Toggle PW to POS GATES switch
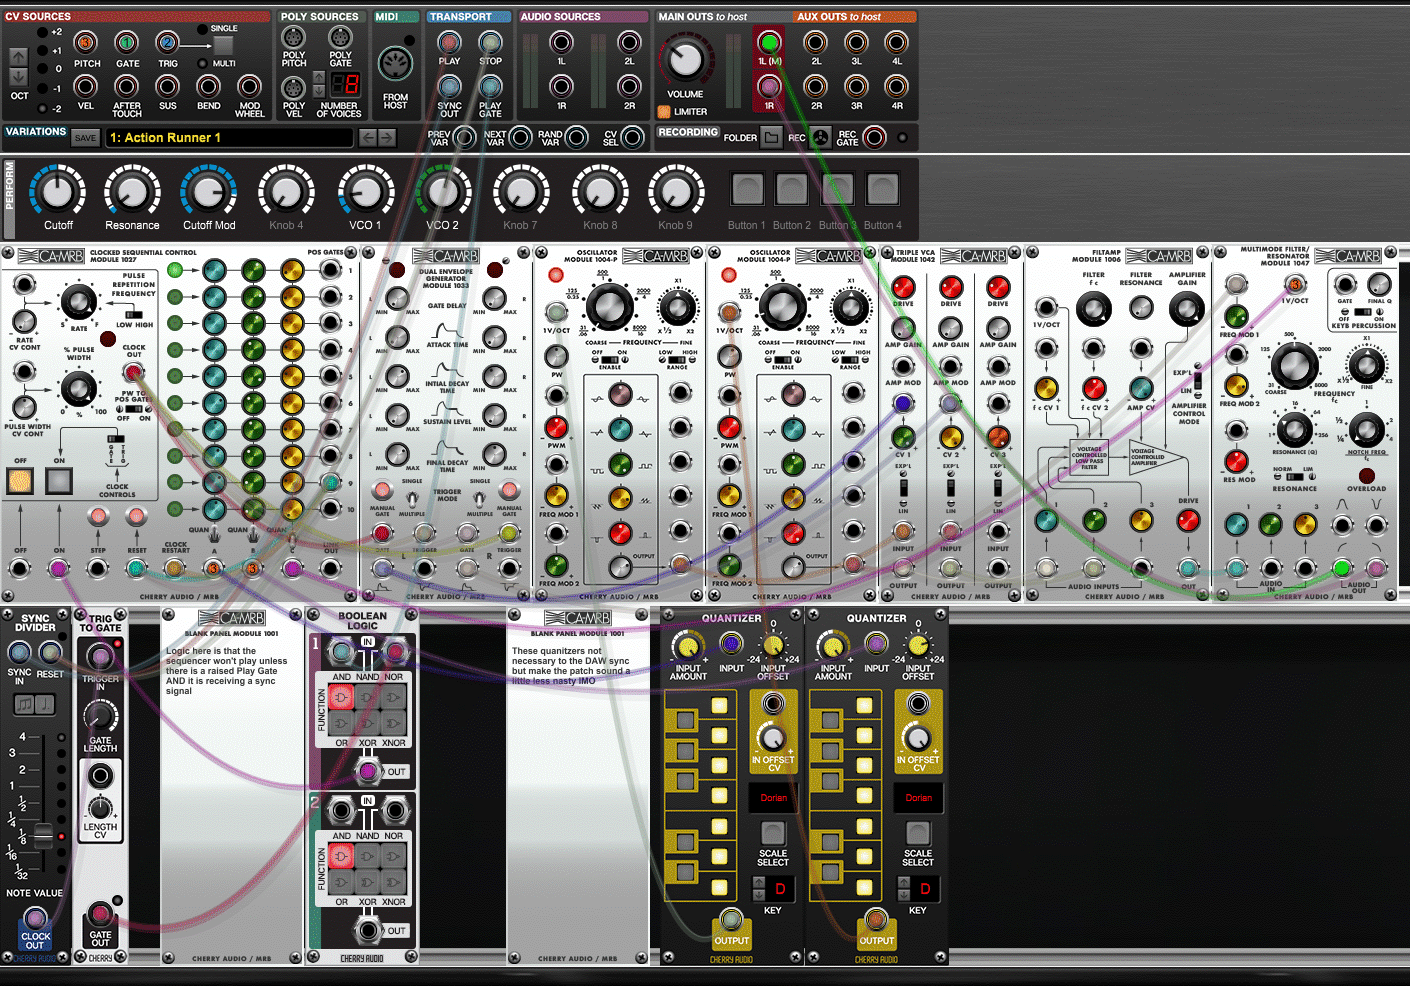This screenshot has height=986, width=1410. click(x=133, y=409)
